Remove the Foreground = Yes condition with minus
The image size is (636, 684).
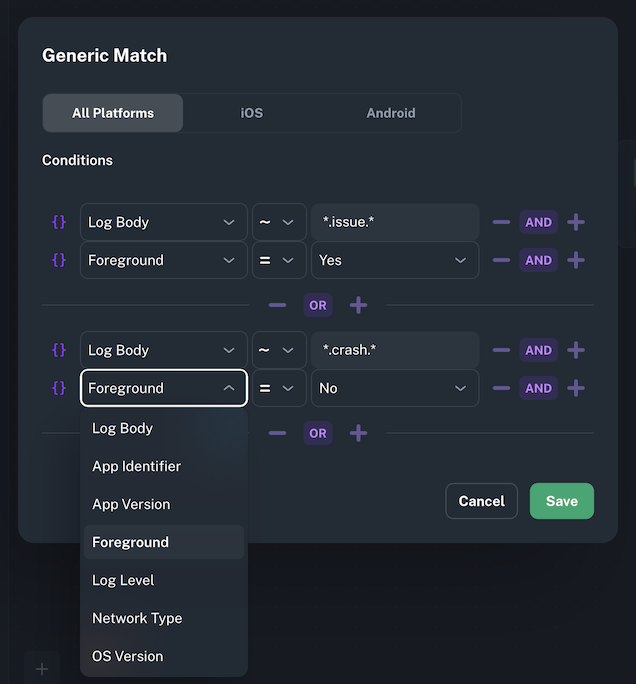(x=502, y=260)
